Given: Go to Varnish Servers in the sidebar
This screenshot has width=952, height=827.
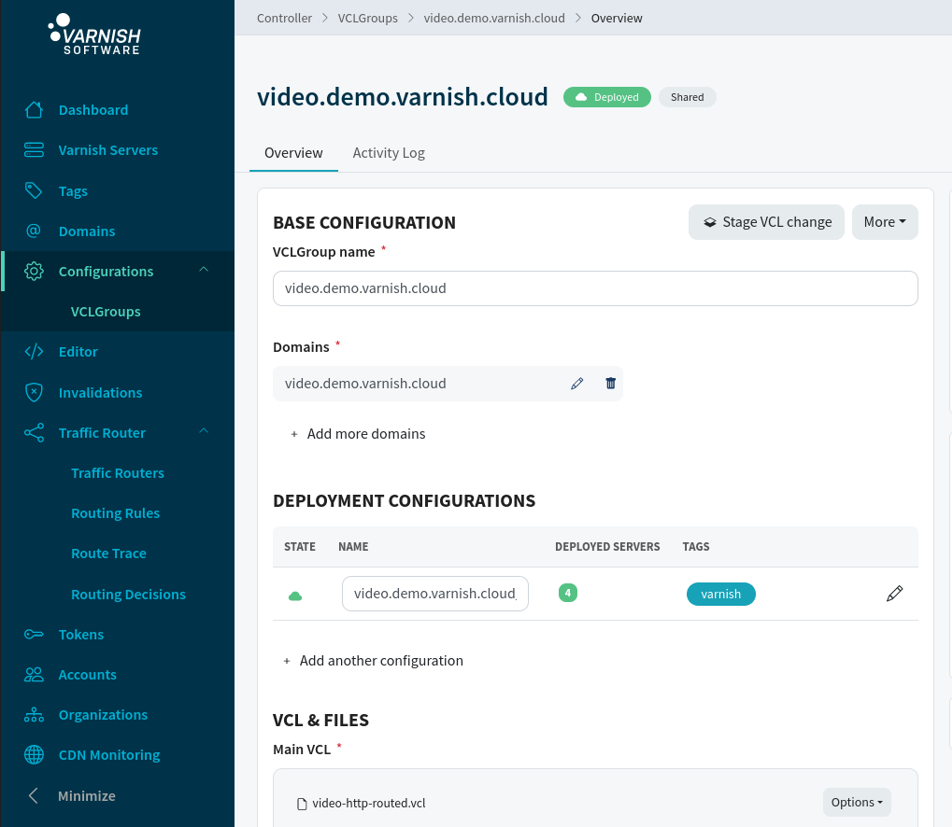Looking at the screenshot, I should (108, 150).
